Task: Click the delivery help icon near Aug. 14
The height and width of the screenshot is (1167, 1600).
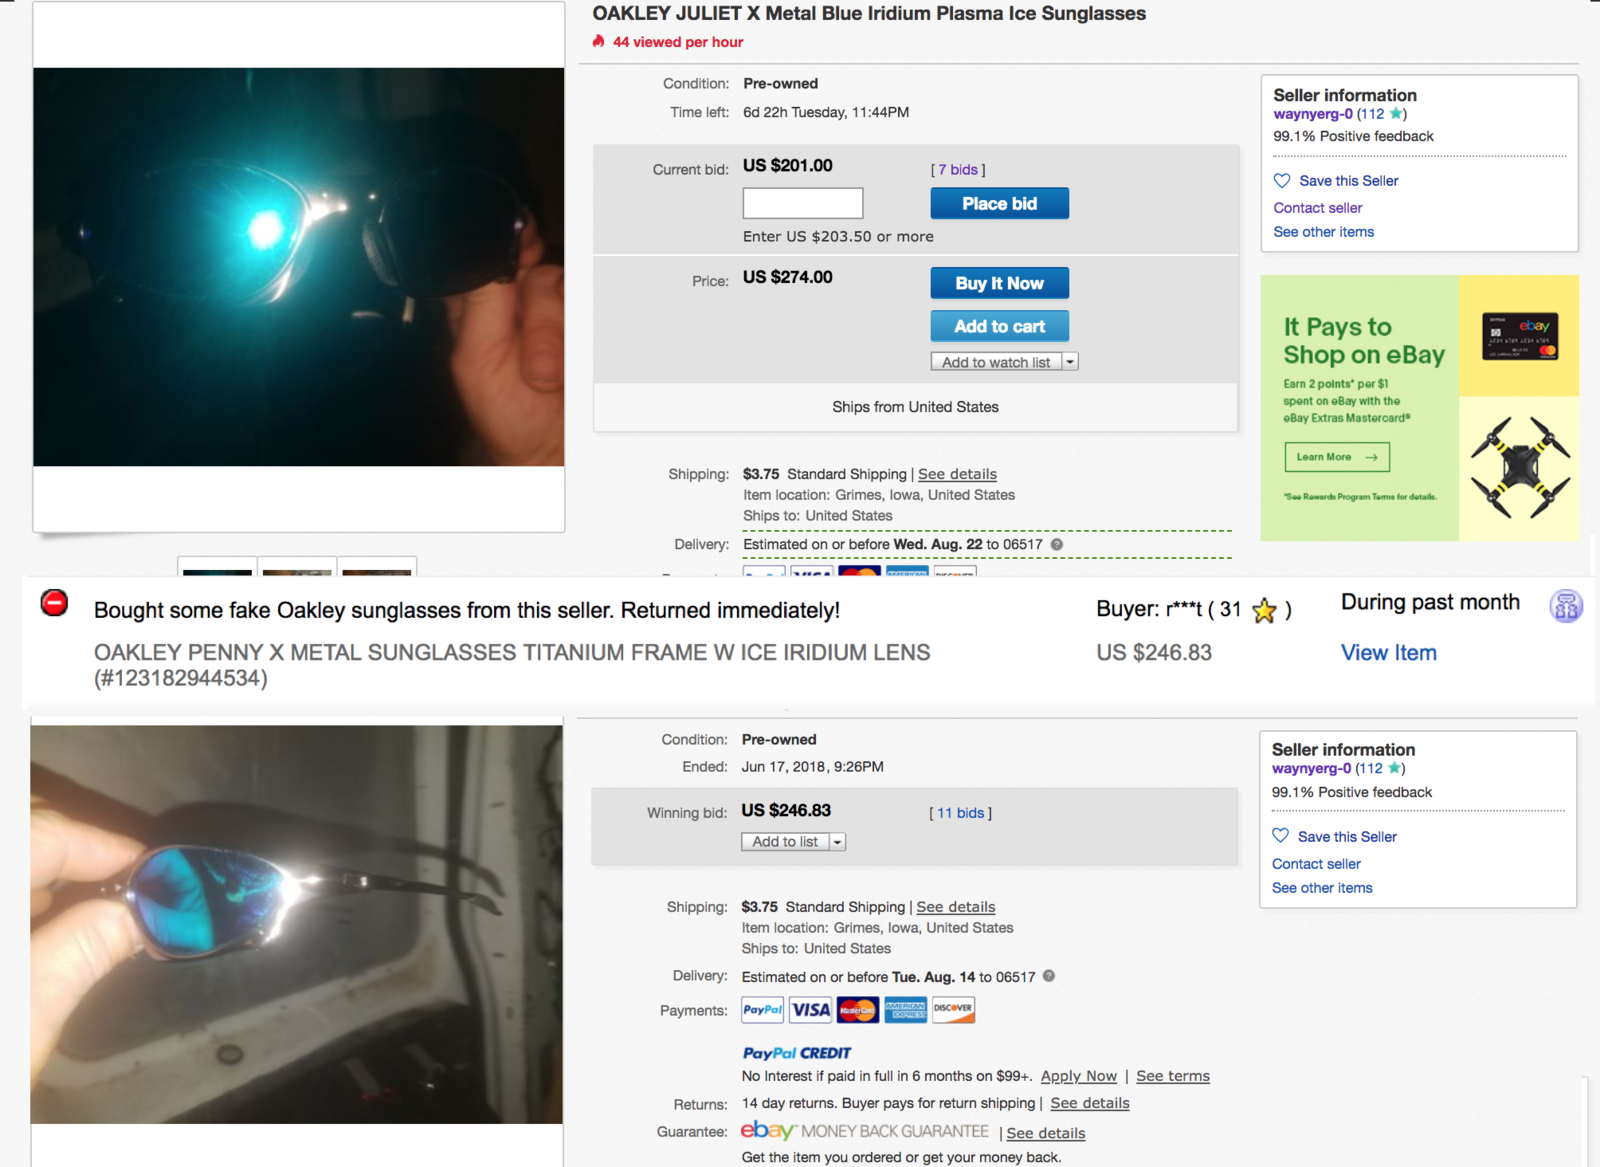Action: pos(1049,976)
